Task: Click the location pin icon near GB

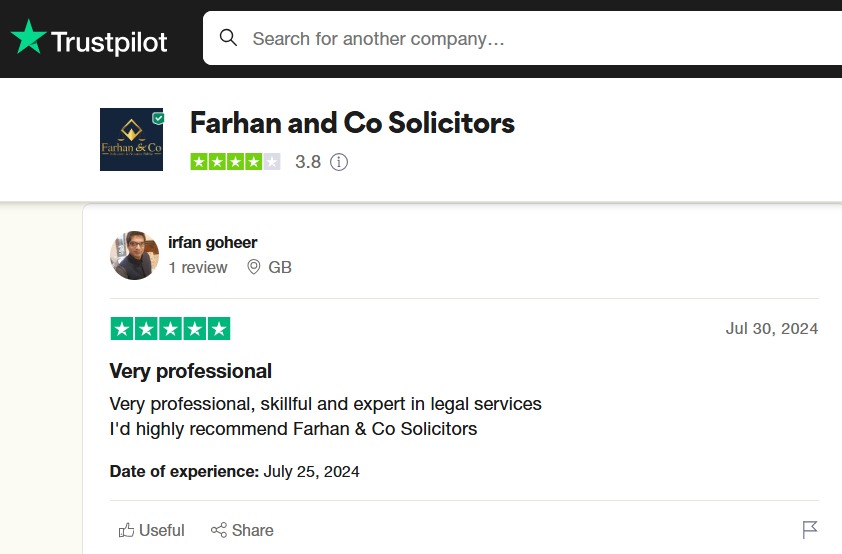Action: pyautogui.click(x=253, y=268)
